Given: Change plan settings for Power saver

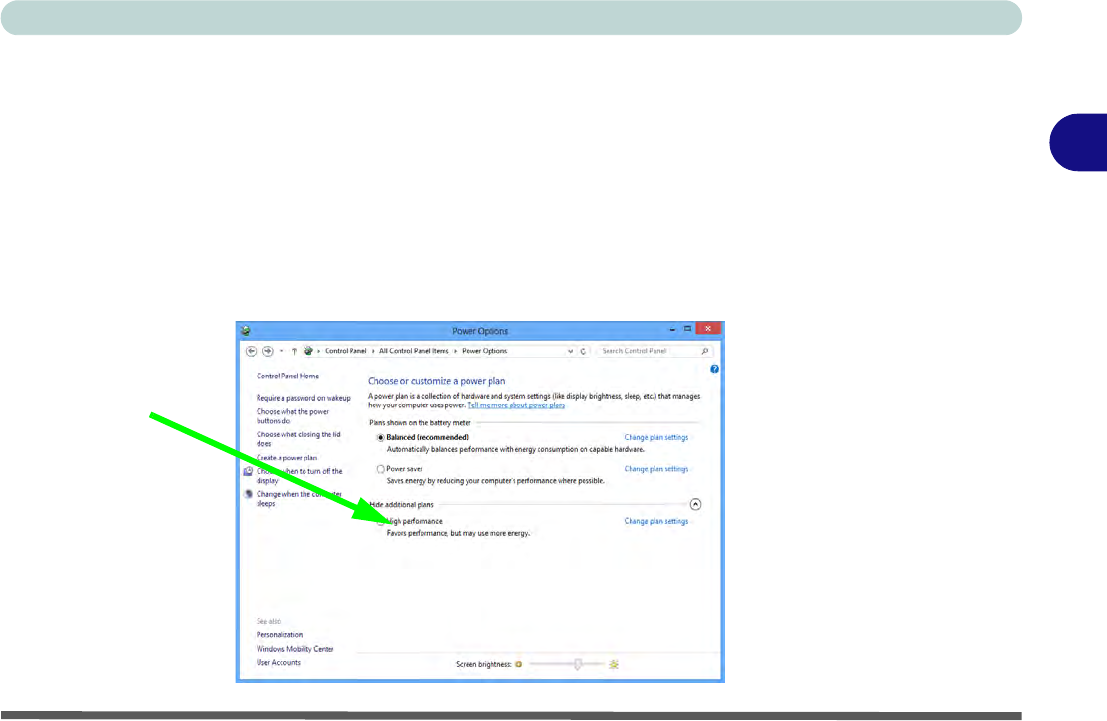Looking at the screenshot, I should 656,469.
